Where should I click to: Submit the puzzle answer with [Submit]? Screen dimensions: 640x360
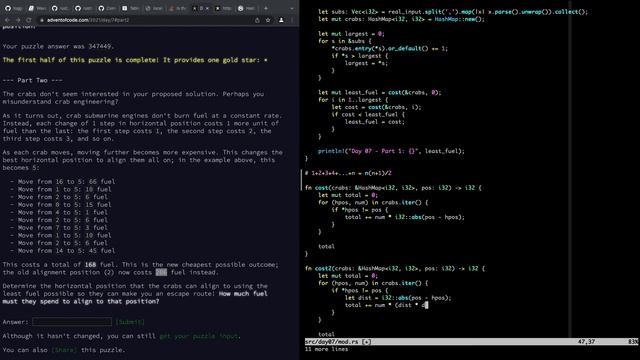[130, 322]
